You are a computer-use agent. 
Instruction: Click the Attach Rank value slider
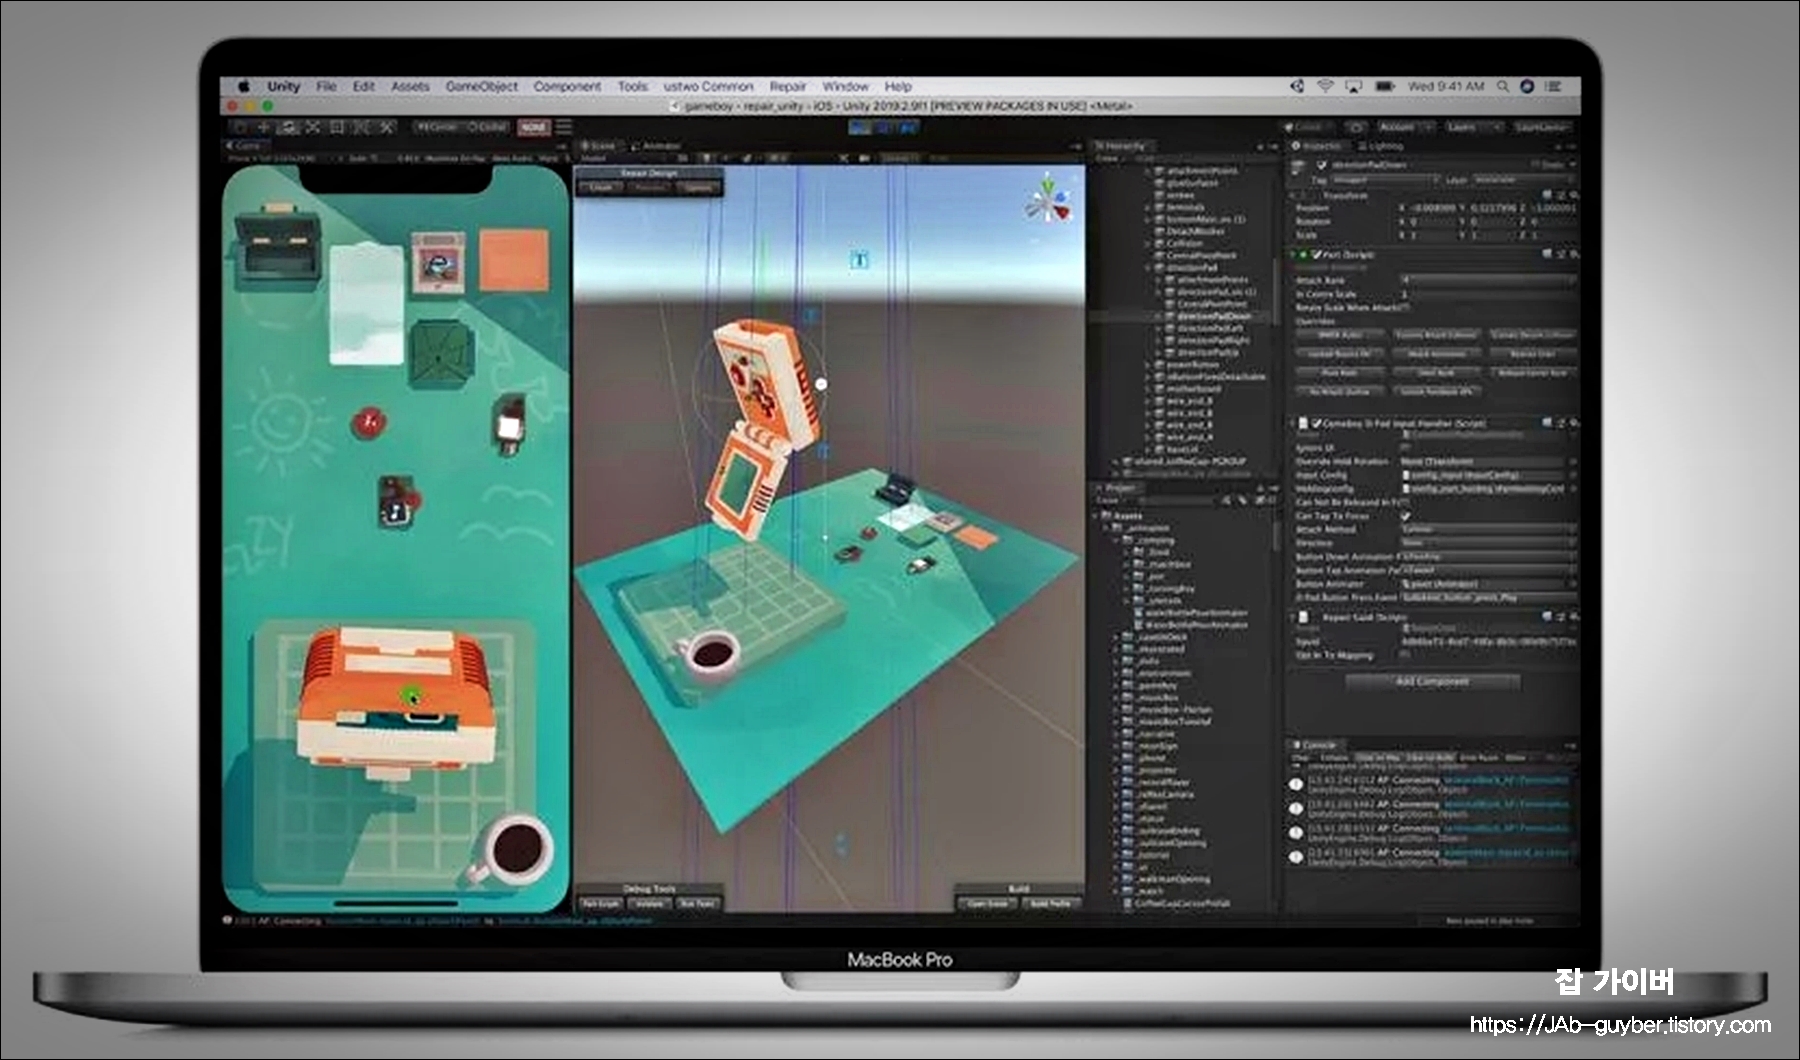pyautogui.click(x=1487, y=280)
